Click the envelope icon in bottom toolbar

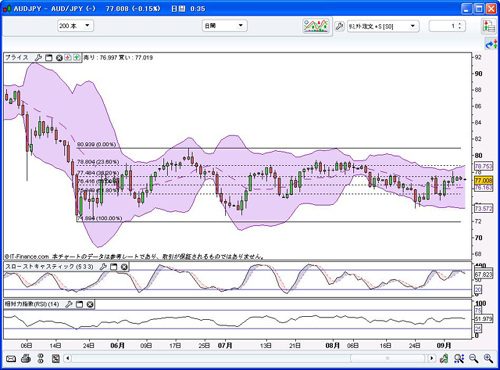tap(11, 359)
